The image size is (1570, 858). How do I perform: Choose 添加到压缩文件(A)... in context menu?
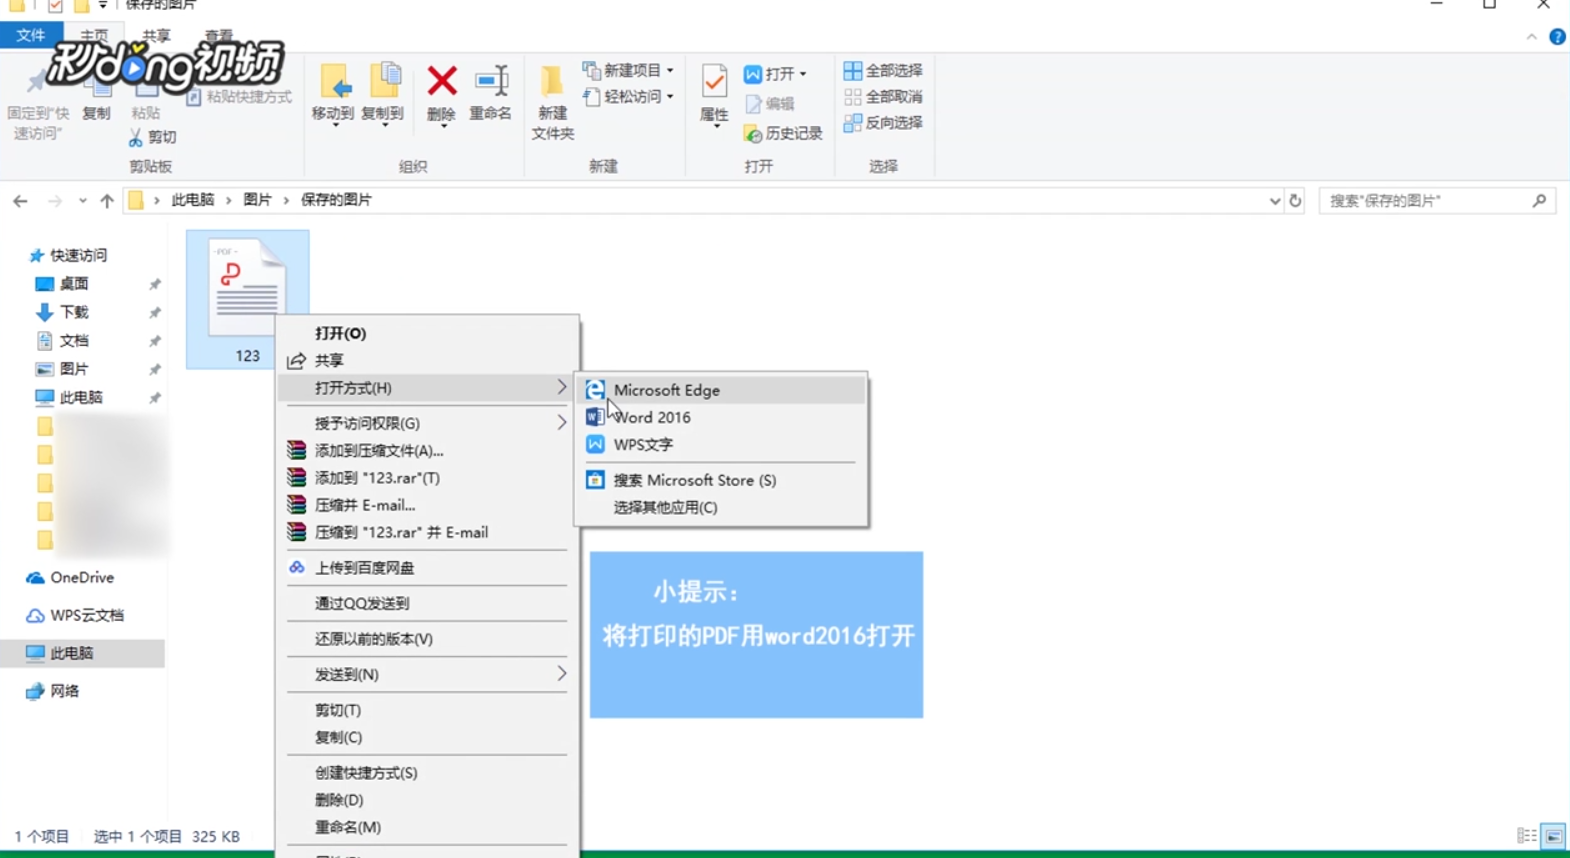coord(427,450)
